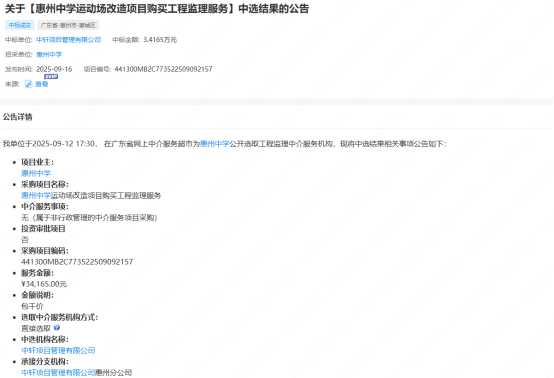Viewport: 554px width, 378px height.
Task: Open 惠州中学 link under 项目业主
Action: coord(36,173)
